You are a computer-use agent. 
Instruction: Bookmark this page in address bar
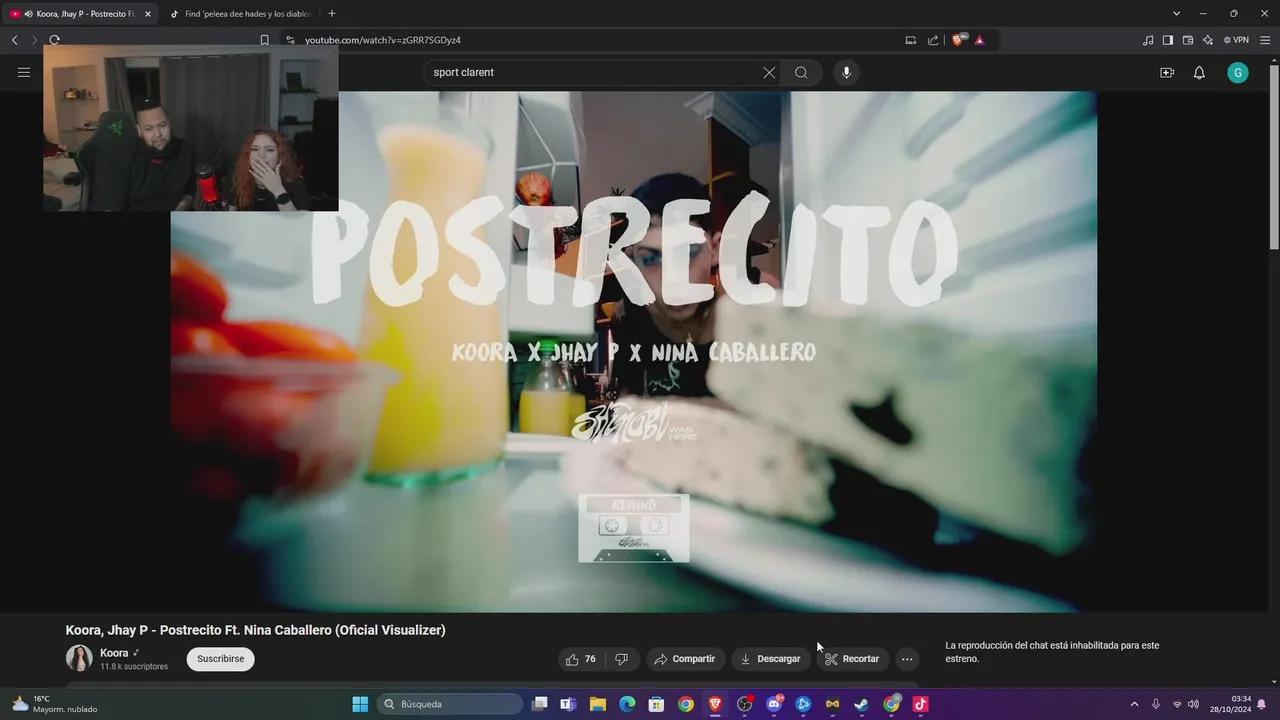[x=264, y=40]
